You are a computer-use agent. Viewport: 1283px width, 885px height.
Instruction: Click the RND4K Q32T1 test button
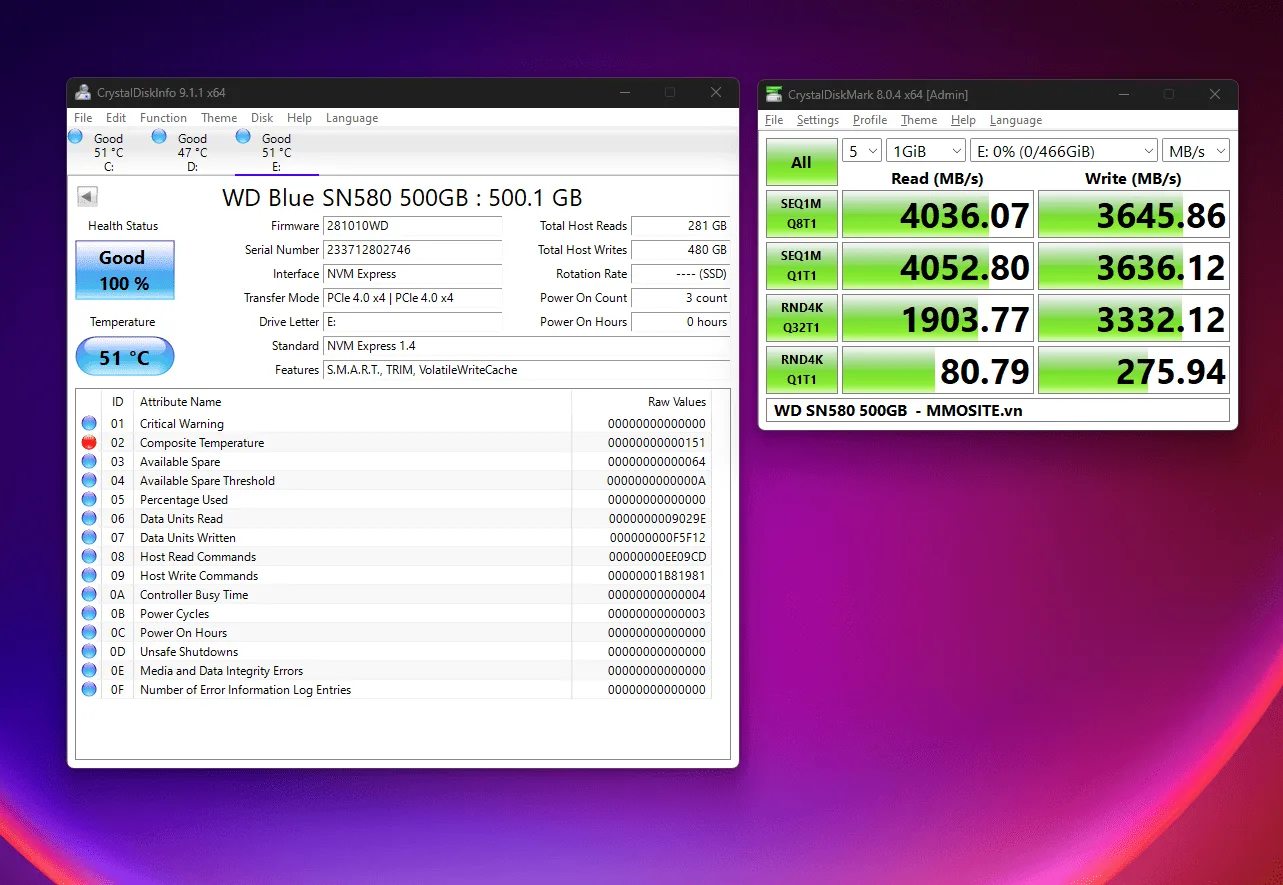[801, 318]
